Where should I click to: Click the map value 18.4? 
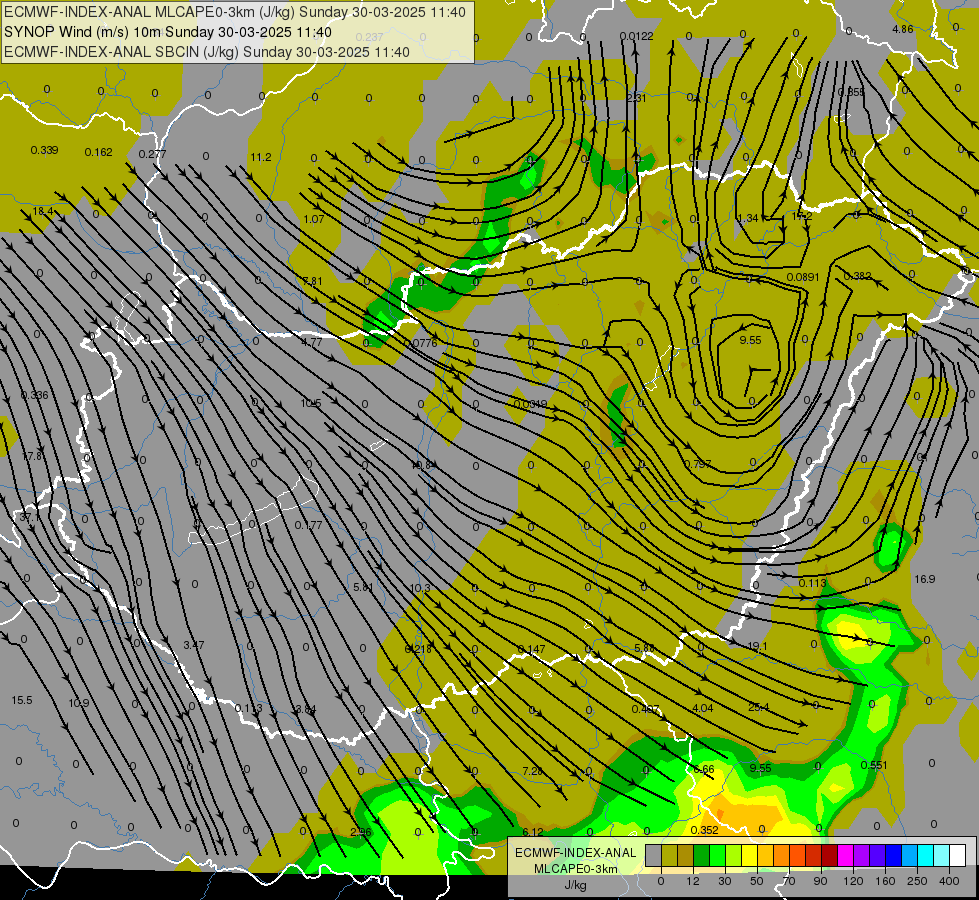click(x=42, y=211)
